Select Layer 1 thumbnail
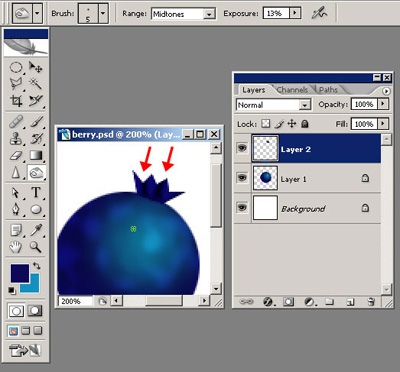400x372 pixels. tap(265, 178)
